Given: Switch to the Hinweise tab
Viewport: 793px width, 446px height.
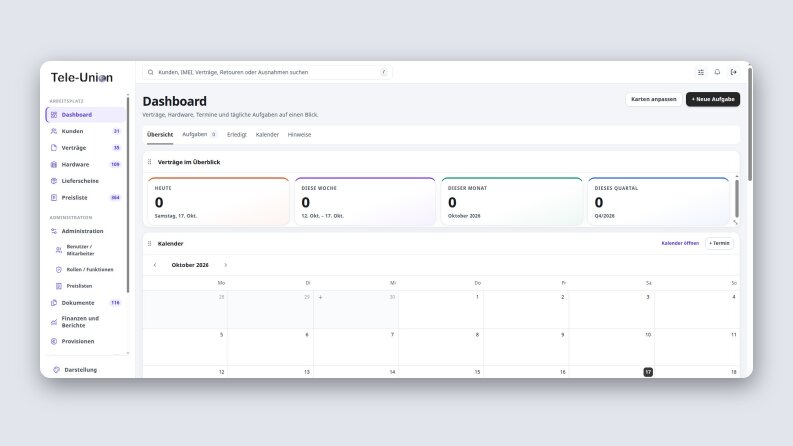Looking at the screenshot, I should pyautogui.click(x=299, y=135).
